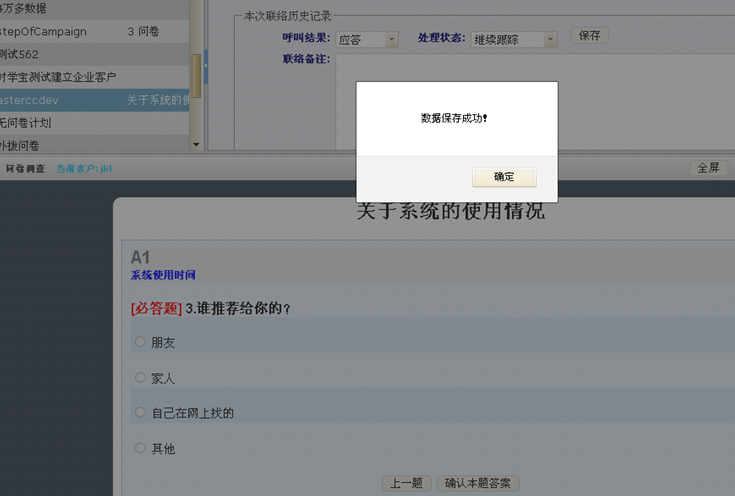
Task: Click the 问卷调查 tab label
Action: click(25, 169)
